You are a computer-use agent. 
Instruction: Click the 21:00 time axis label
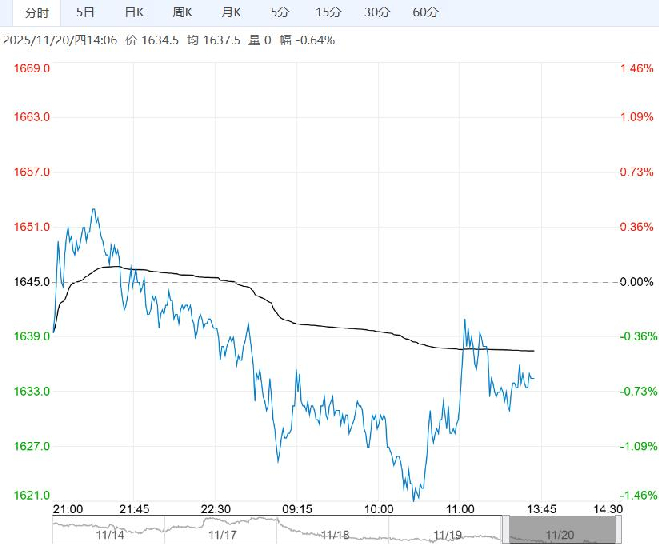[68, 509]
